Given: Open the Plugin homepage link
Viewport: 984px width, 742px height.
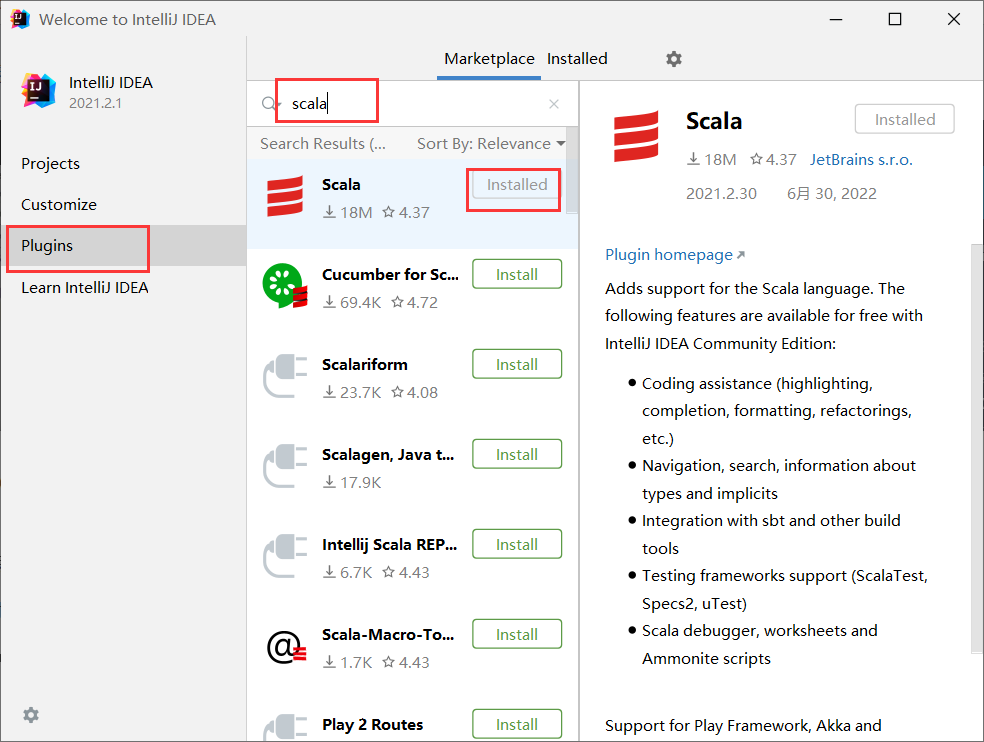Looking at the screenshot, I should click(675, 255).
